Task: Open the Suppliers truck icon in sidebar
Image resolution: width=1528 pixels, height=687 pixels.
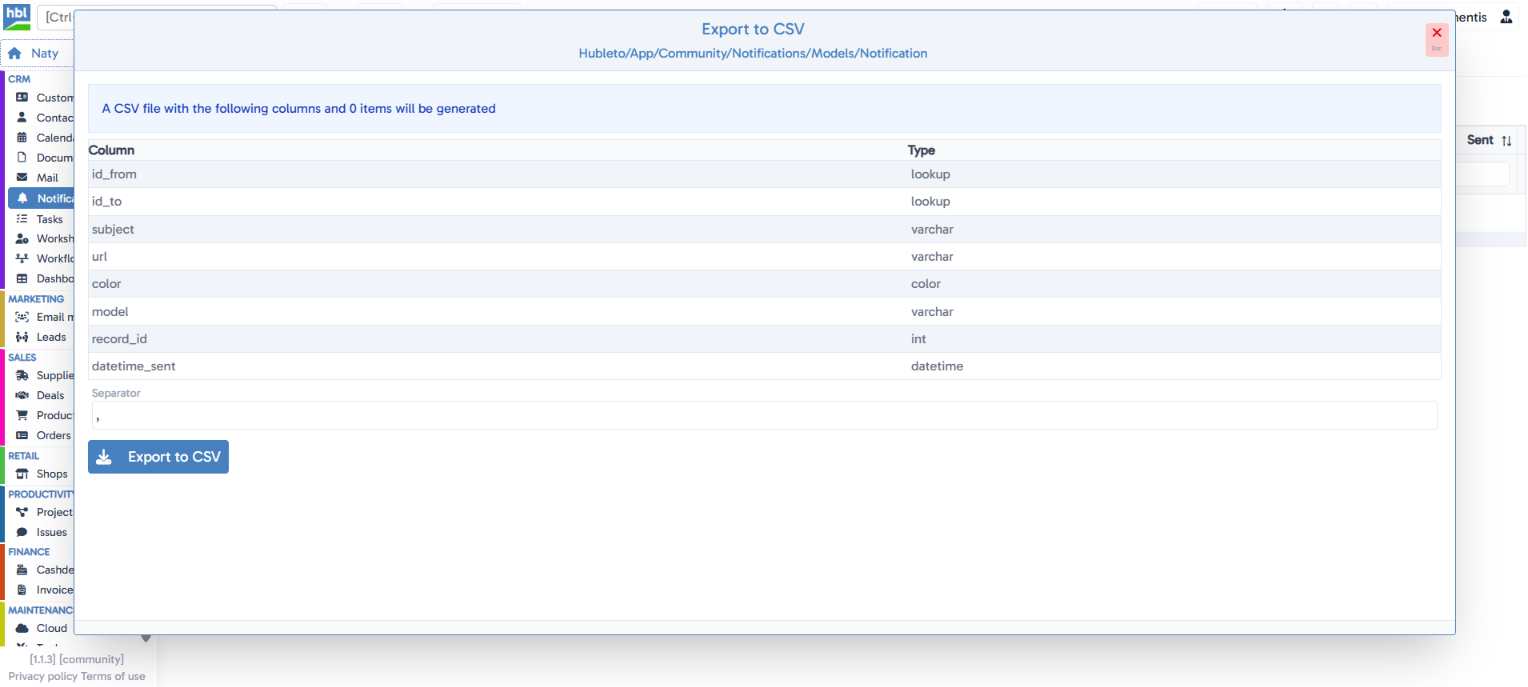Action: tap(22, 376)
